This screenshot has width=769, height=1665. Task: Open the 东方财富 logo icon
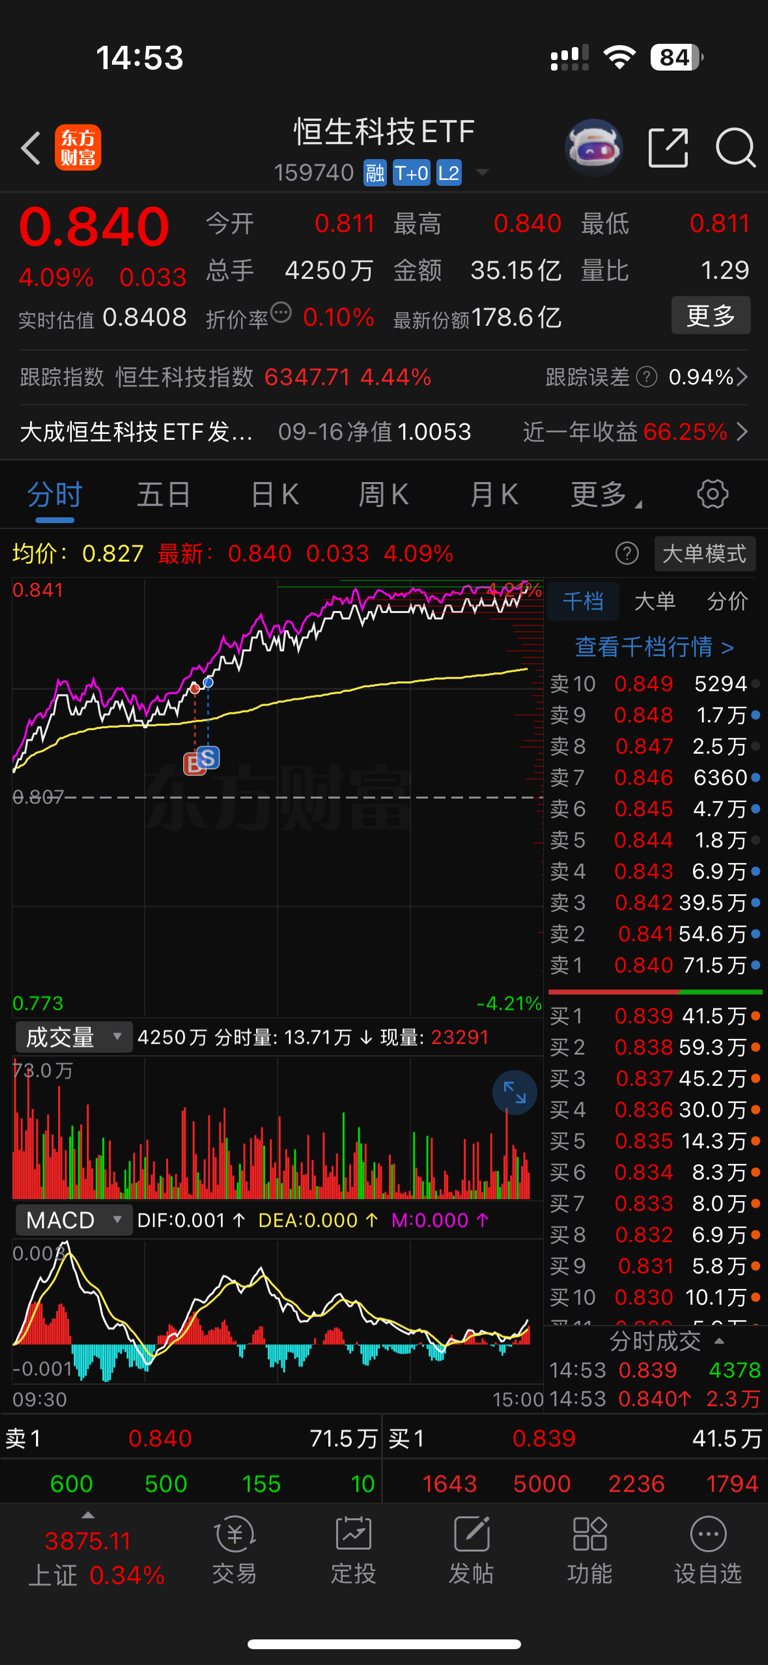click(78, 148)
